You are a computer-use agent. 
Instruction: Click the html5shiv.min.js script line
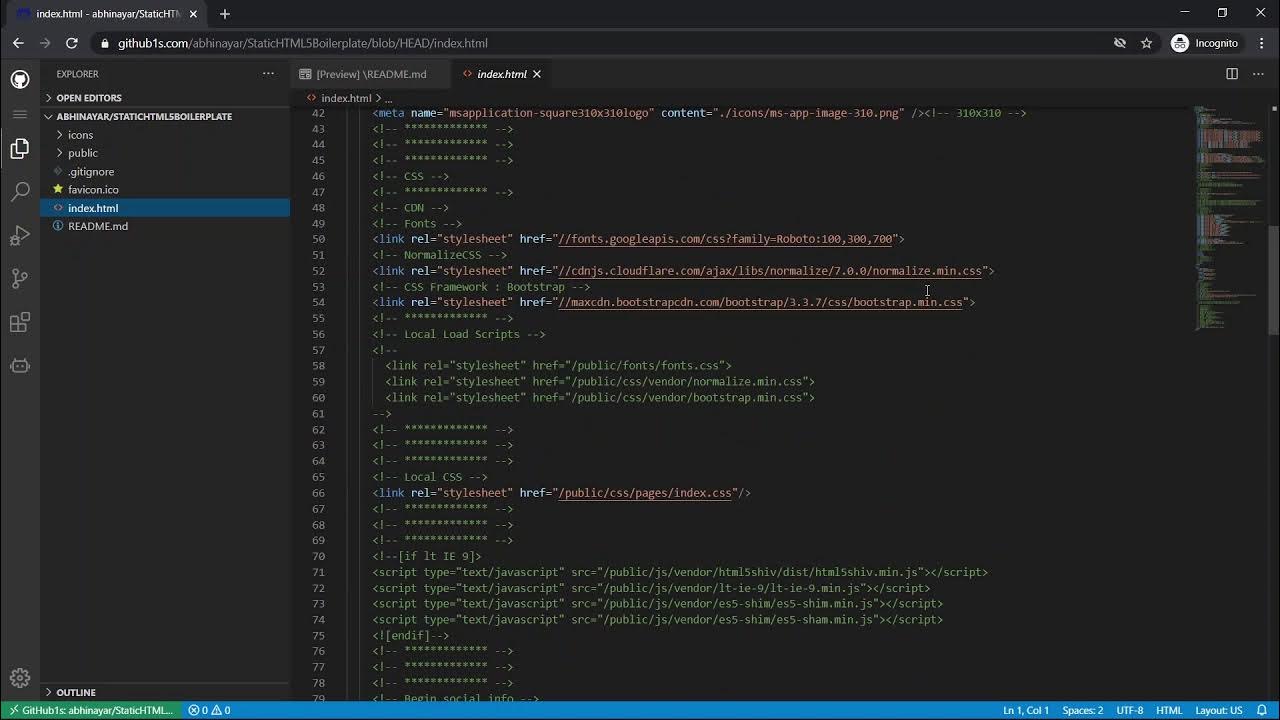pos(680,572)
